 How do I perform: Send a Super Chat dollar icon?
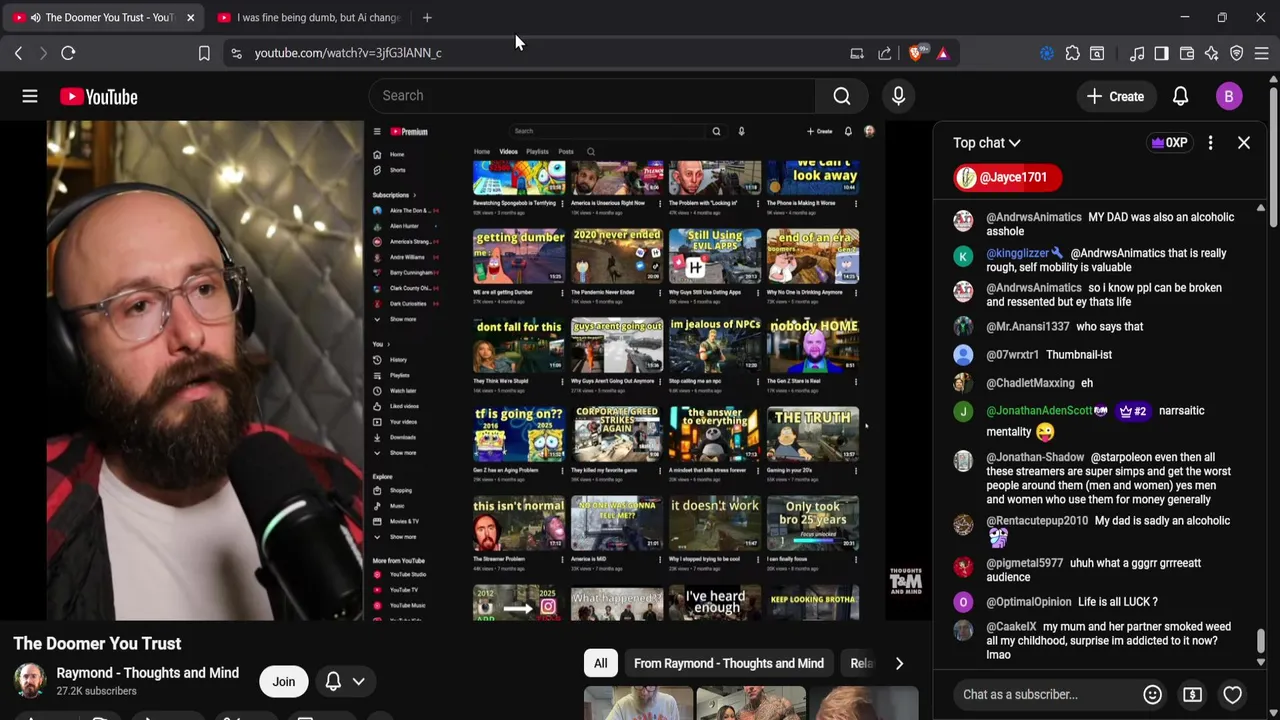point(1192,694)
